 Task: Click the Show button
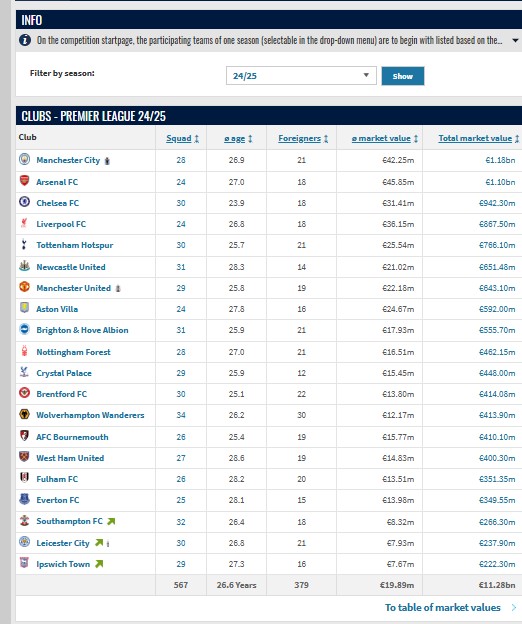coord(403,76)
